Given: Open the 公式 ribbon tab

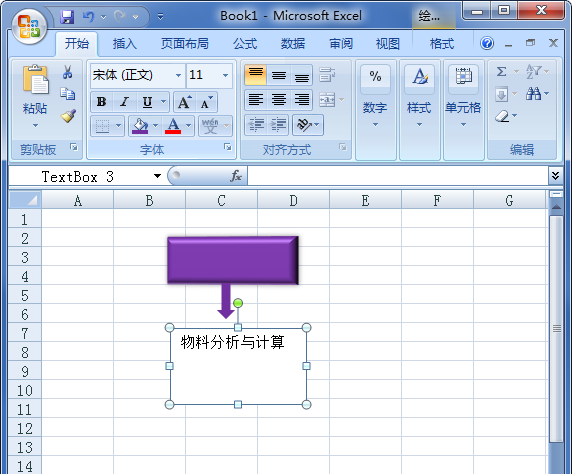Looking at the screenshot, I should [x=245, y=44].
